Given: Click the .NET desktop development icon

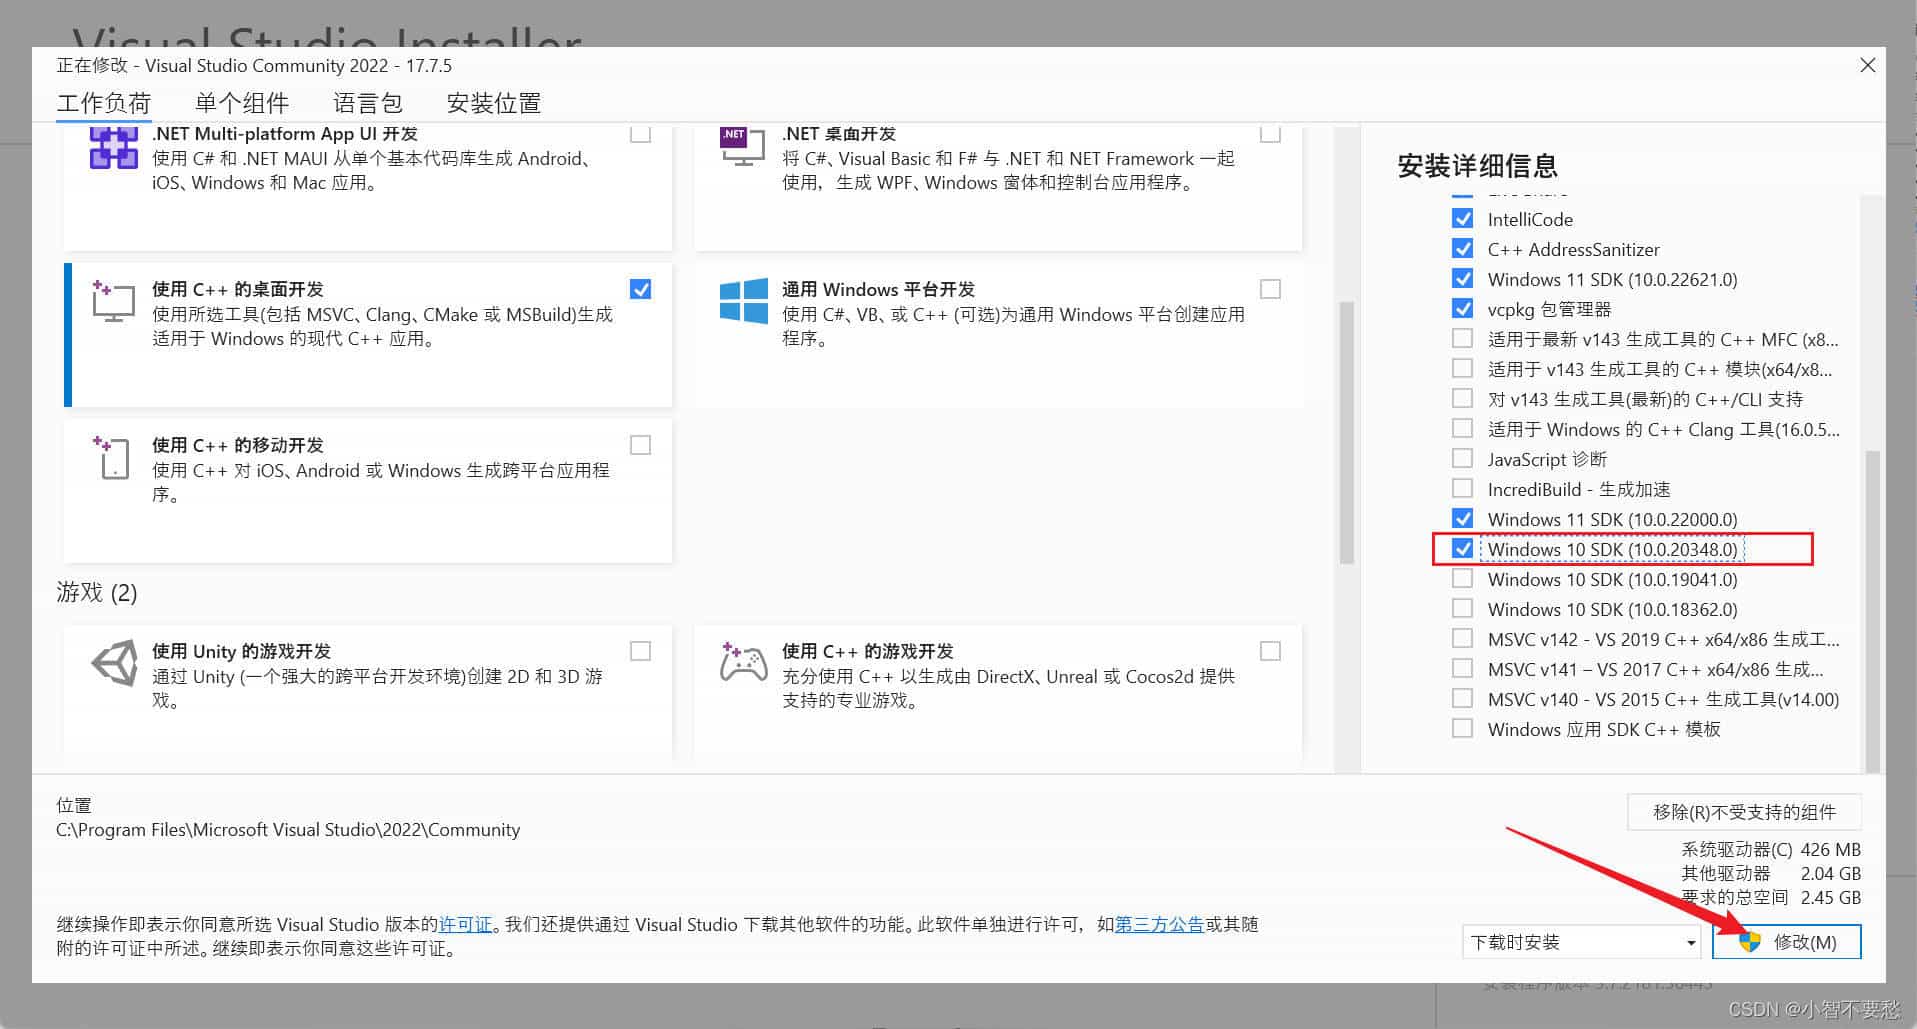Looking at the screenshot, I should point(743,147).
